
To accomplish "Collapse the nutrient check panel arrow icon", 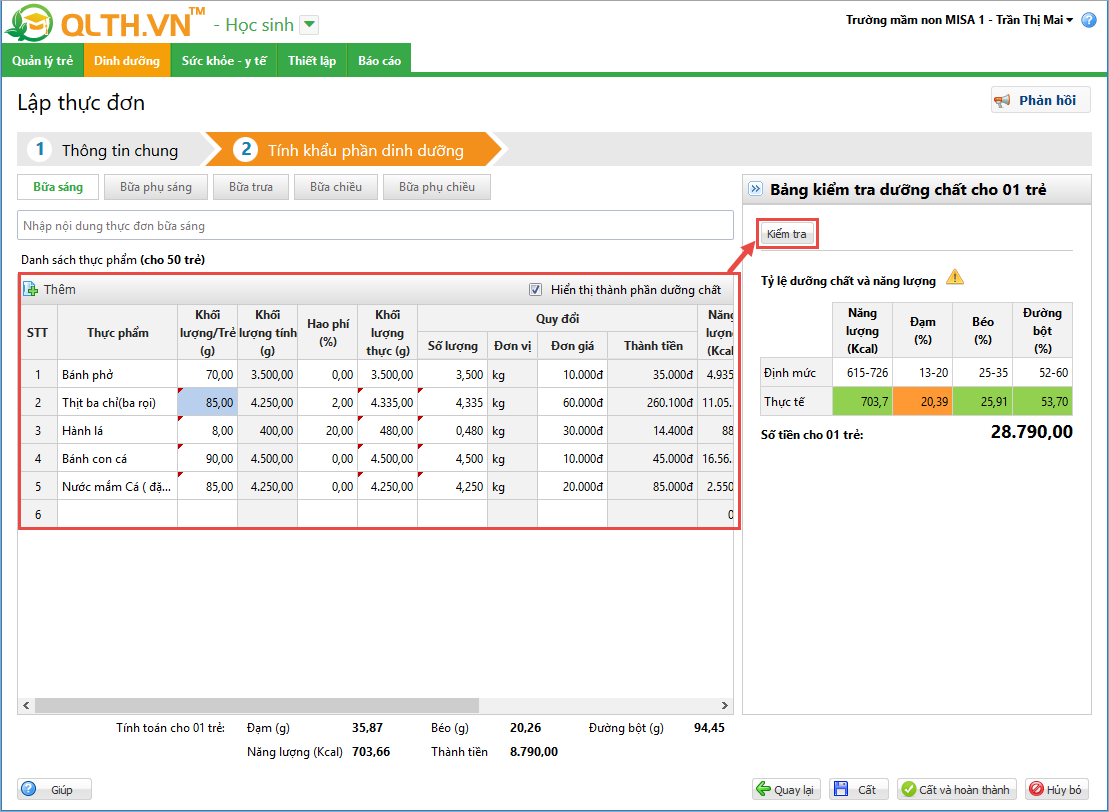I will [x=755, y=189].
